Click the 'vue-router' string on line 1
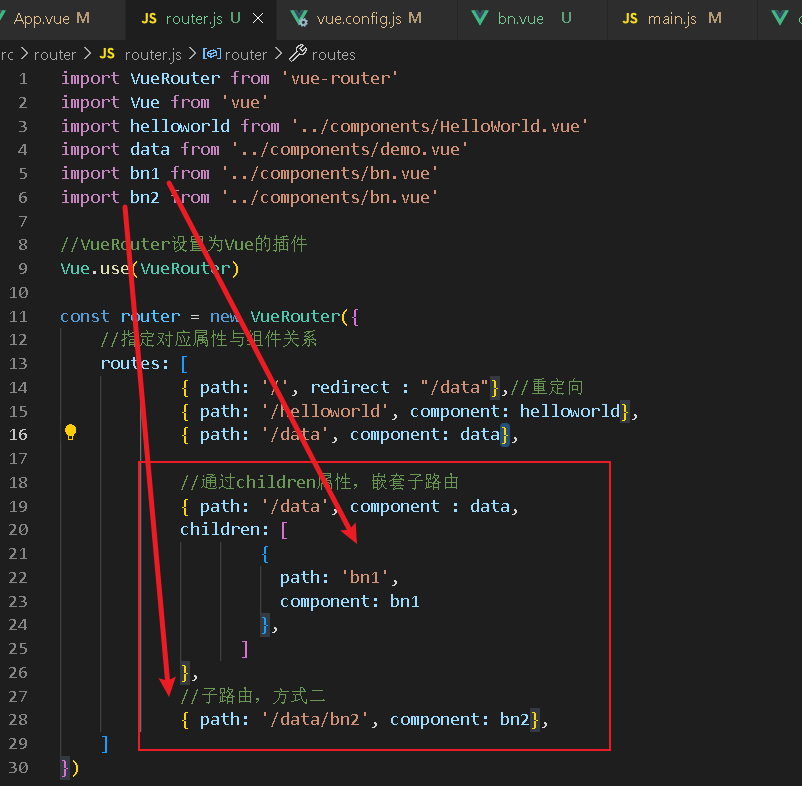The image size is (802, 786). point(340,79)
